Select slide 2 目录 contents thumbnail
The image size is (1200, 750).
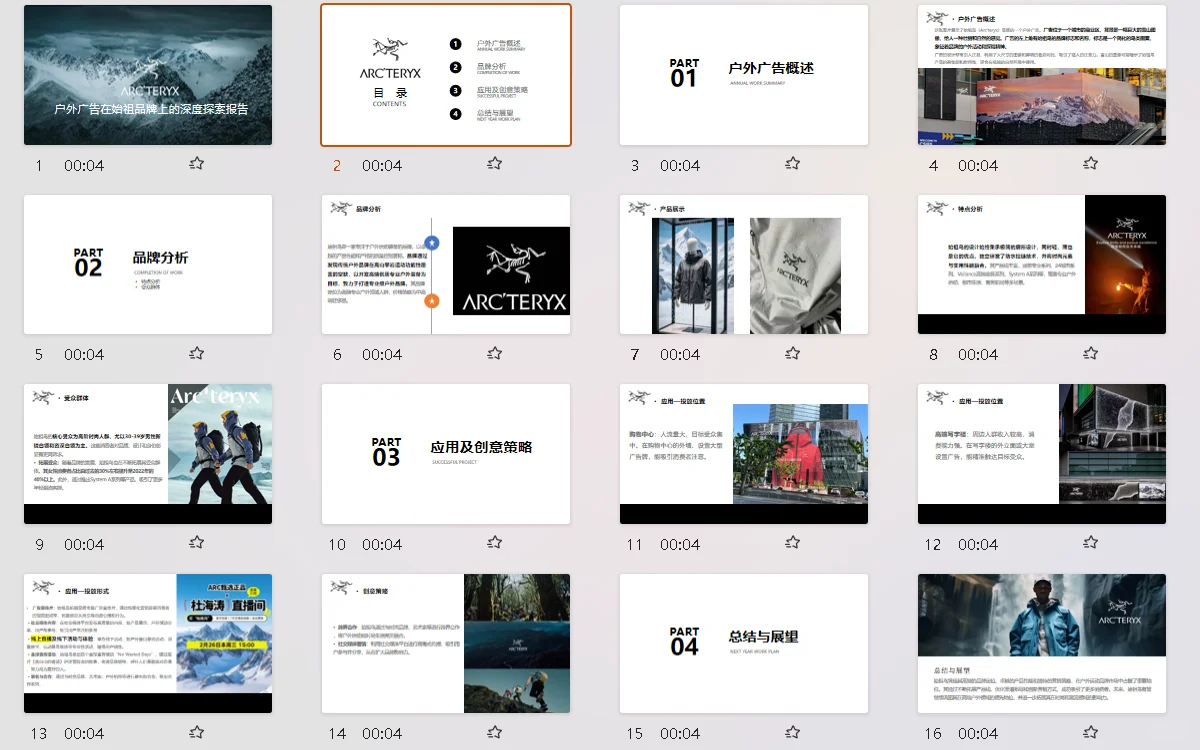(x=446, y=75)
